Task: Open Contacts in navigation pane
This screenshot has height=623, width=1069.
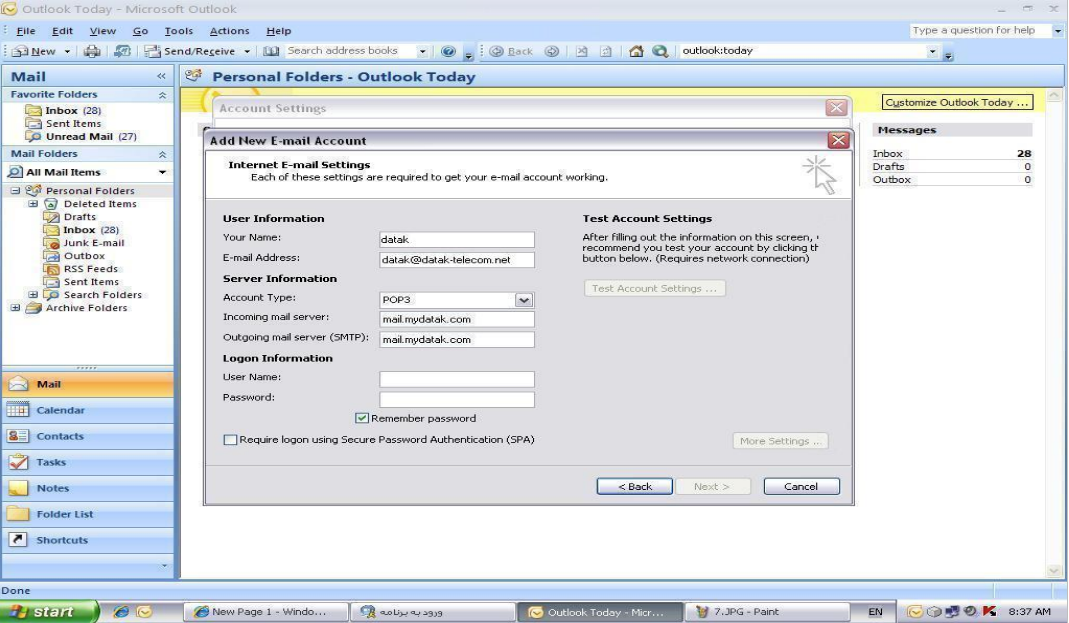Action: [88, 436]
